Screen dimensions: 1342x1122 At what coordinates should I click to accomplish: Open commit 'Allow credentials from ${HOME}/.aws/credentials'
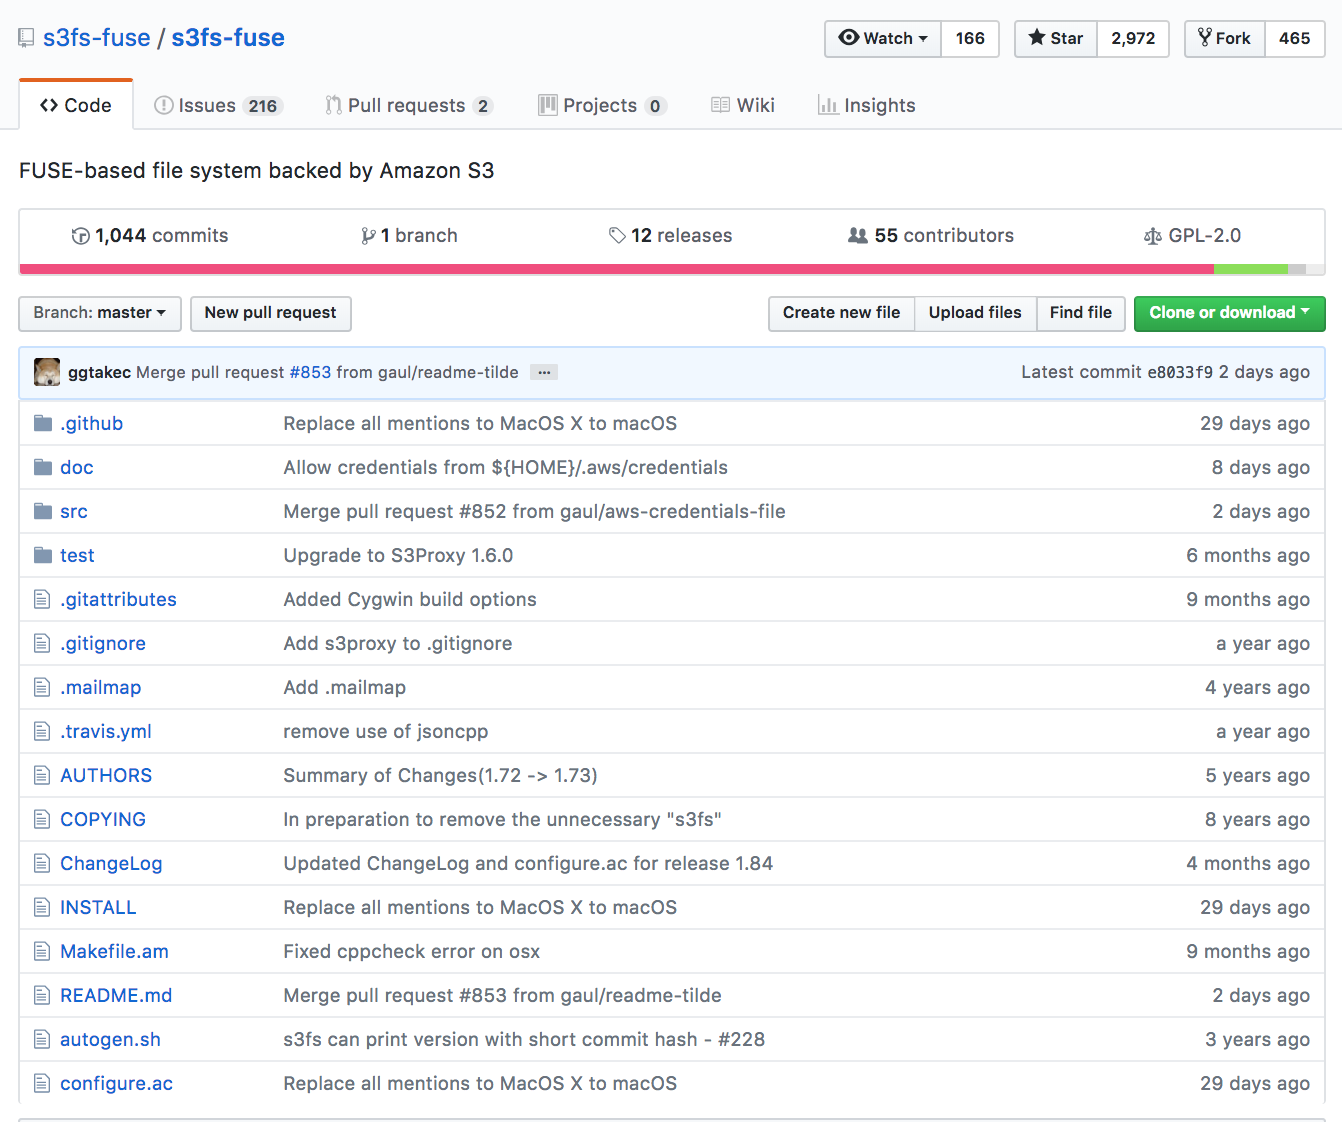click(506, 467)
